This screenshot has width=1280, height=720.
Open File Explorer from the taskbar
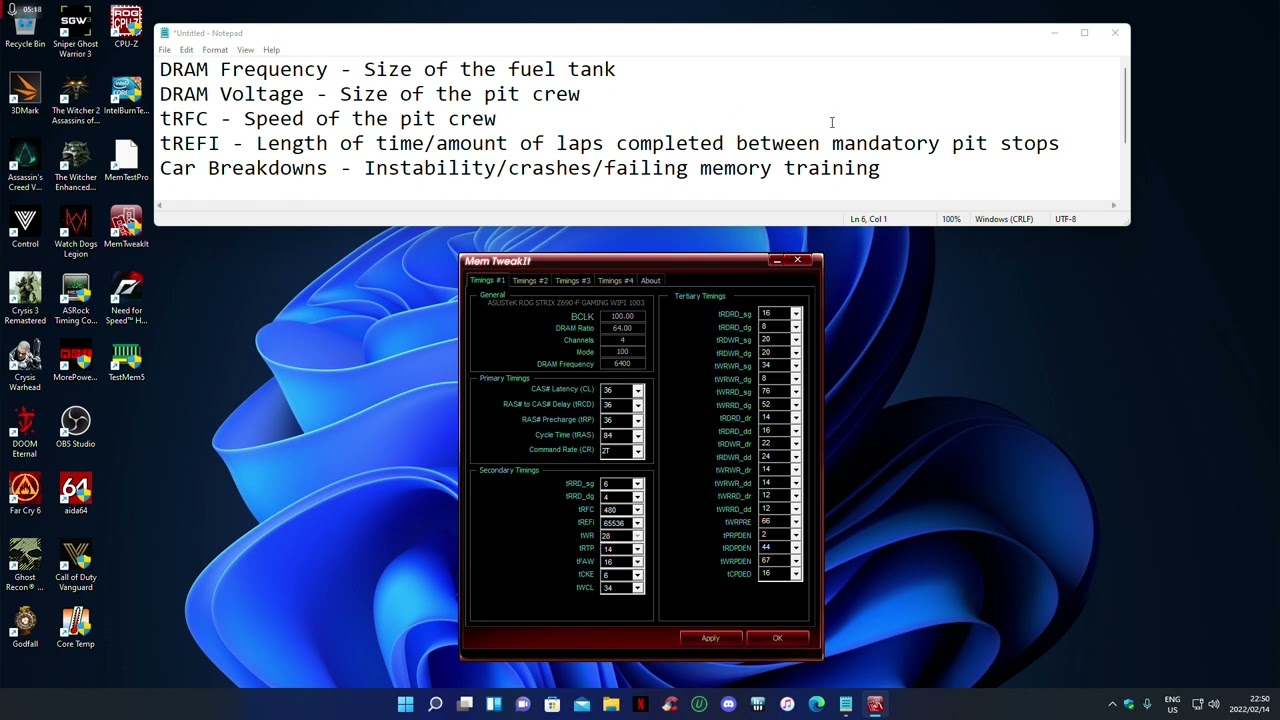click(611, 704)
